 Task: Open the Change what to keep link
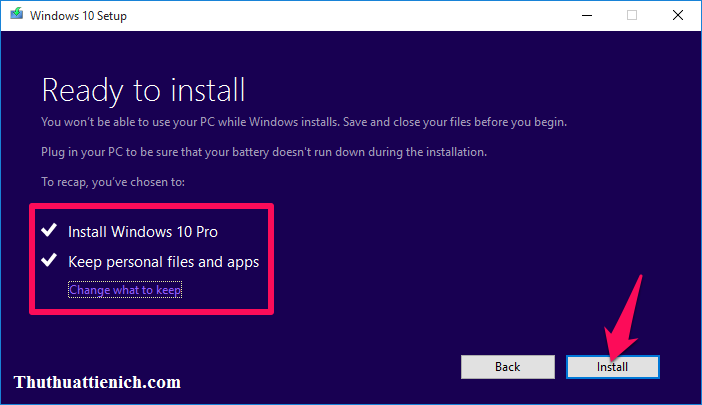click(x=125, y=290)
